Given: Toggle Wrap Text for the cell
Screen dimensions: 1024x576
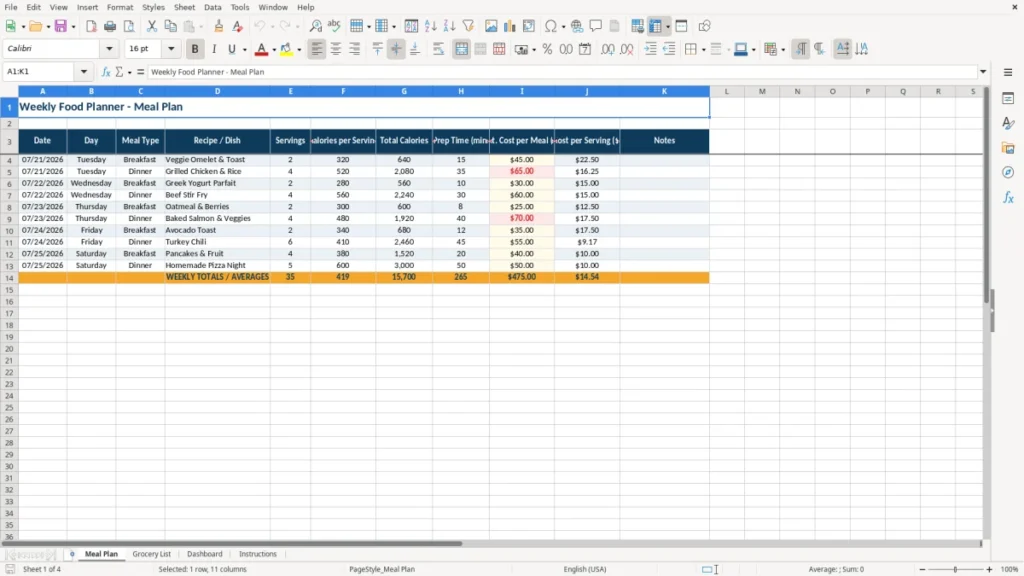Looking at the screenshot, I should pos(438,49).
